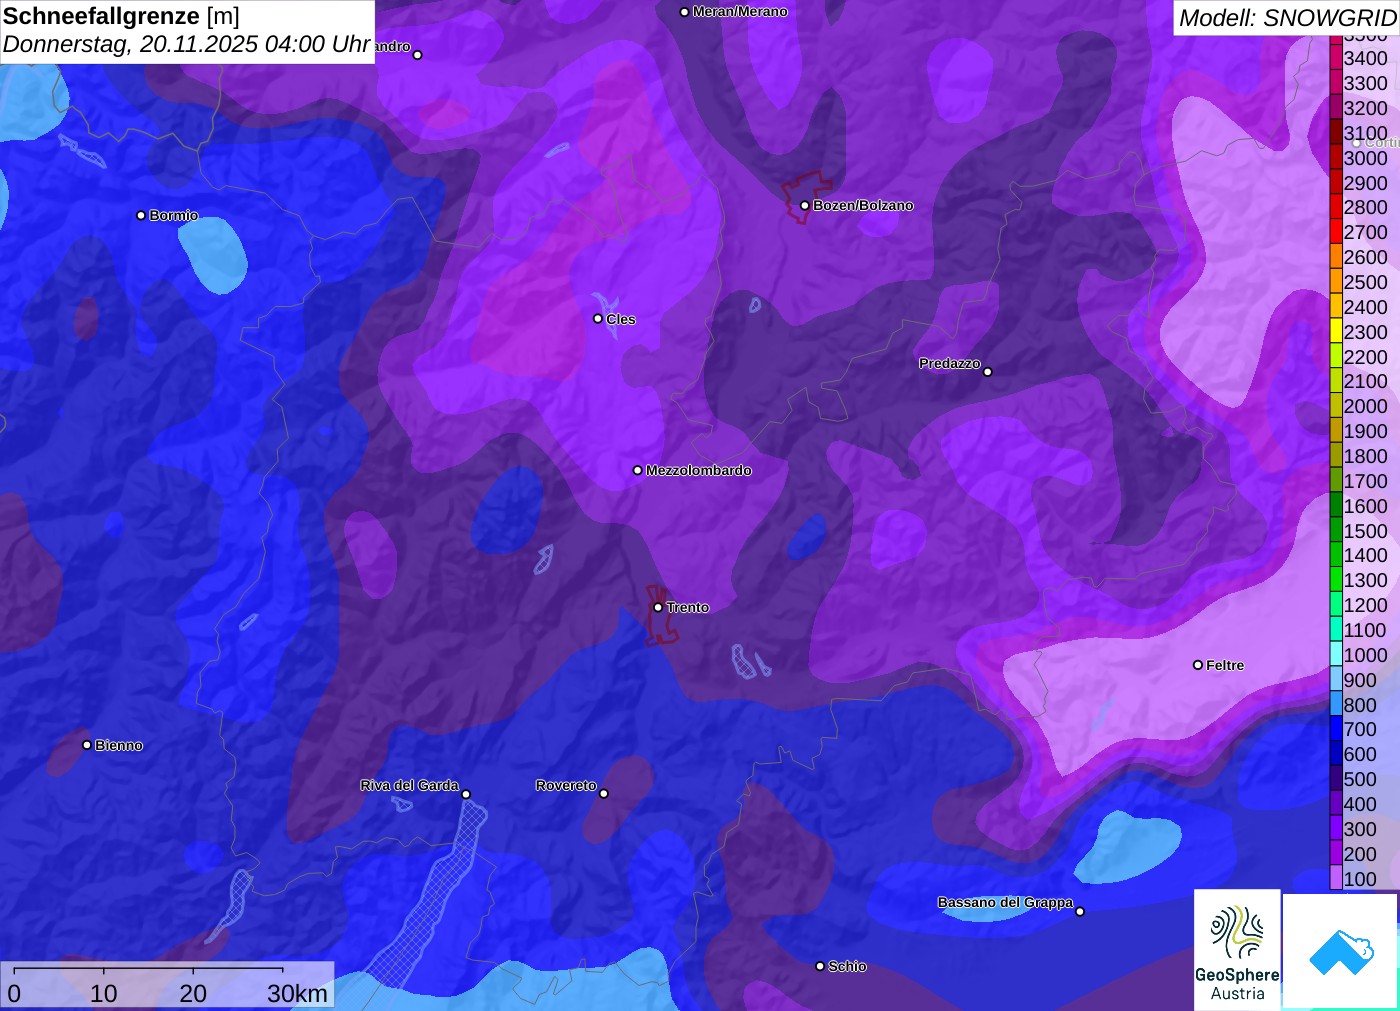Pick the dark red 3000 legend swatch

1336,158
